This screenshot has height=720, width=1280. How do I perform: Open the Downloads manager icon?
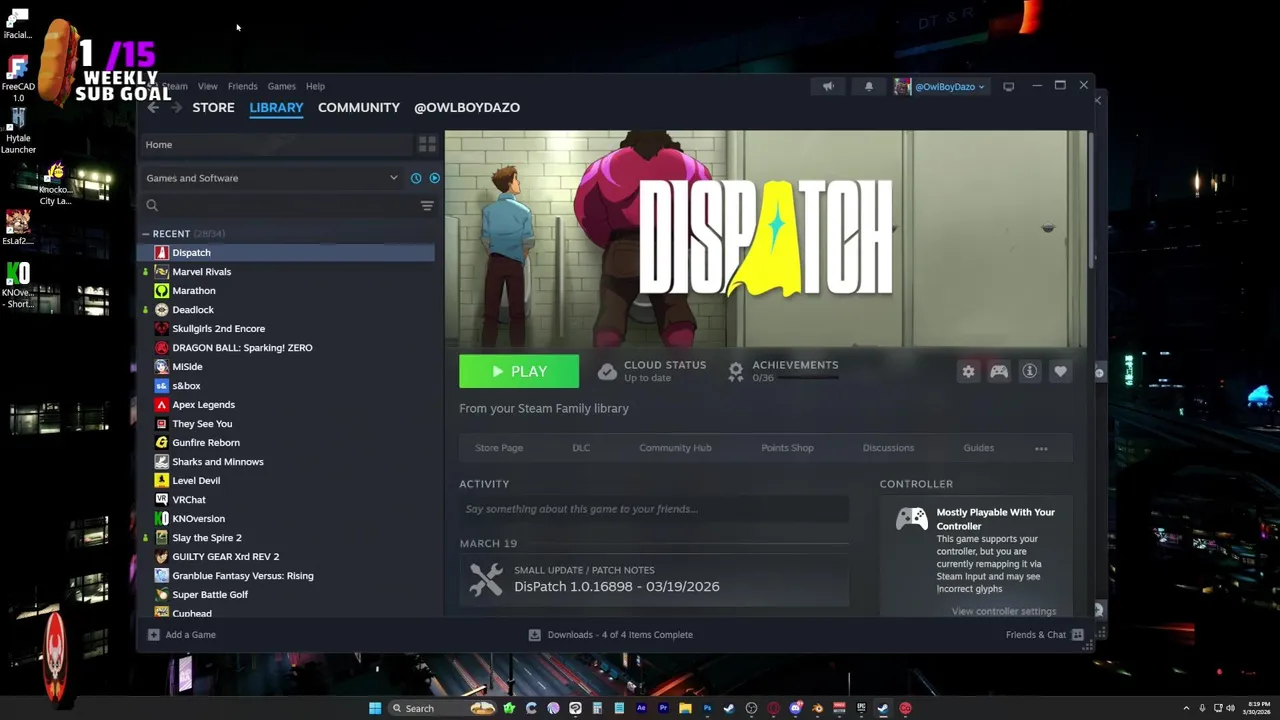pos(534,635)
